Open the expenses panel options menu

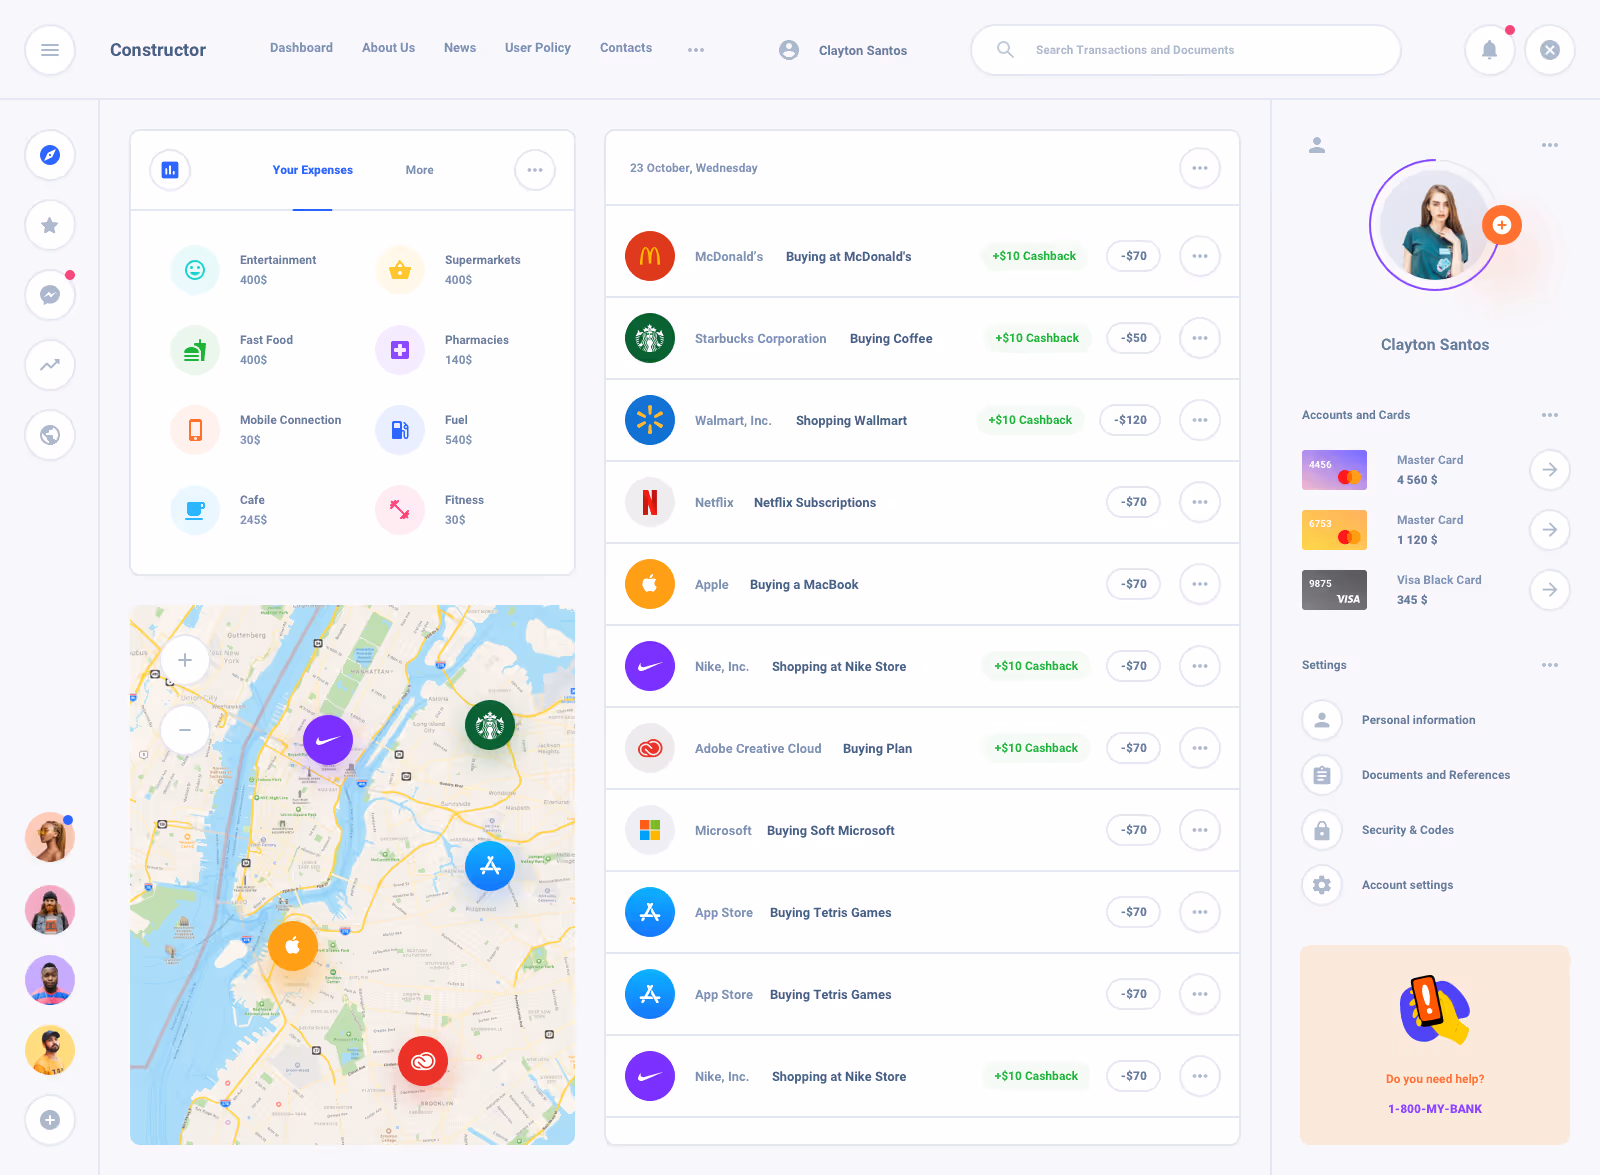click(535, 170)
